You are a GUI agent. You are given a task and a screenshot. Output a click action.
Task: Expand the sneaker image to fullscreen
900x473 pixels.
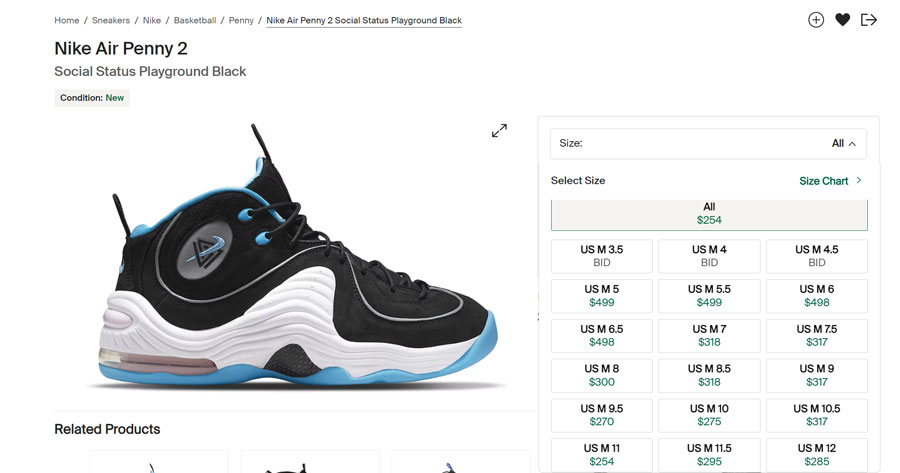(x=499, y=130)
